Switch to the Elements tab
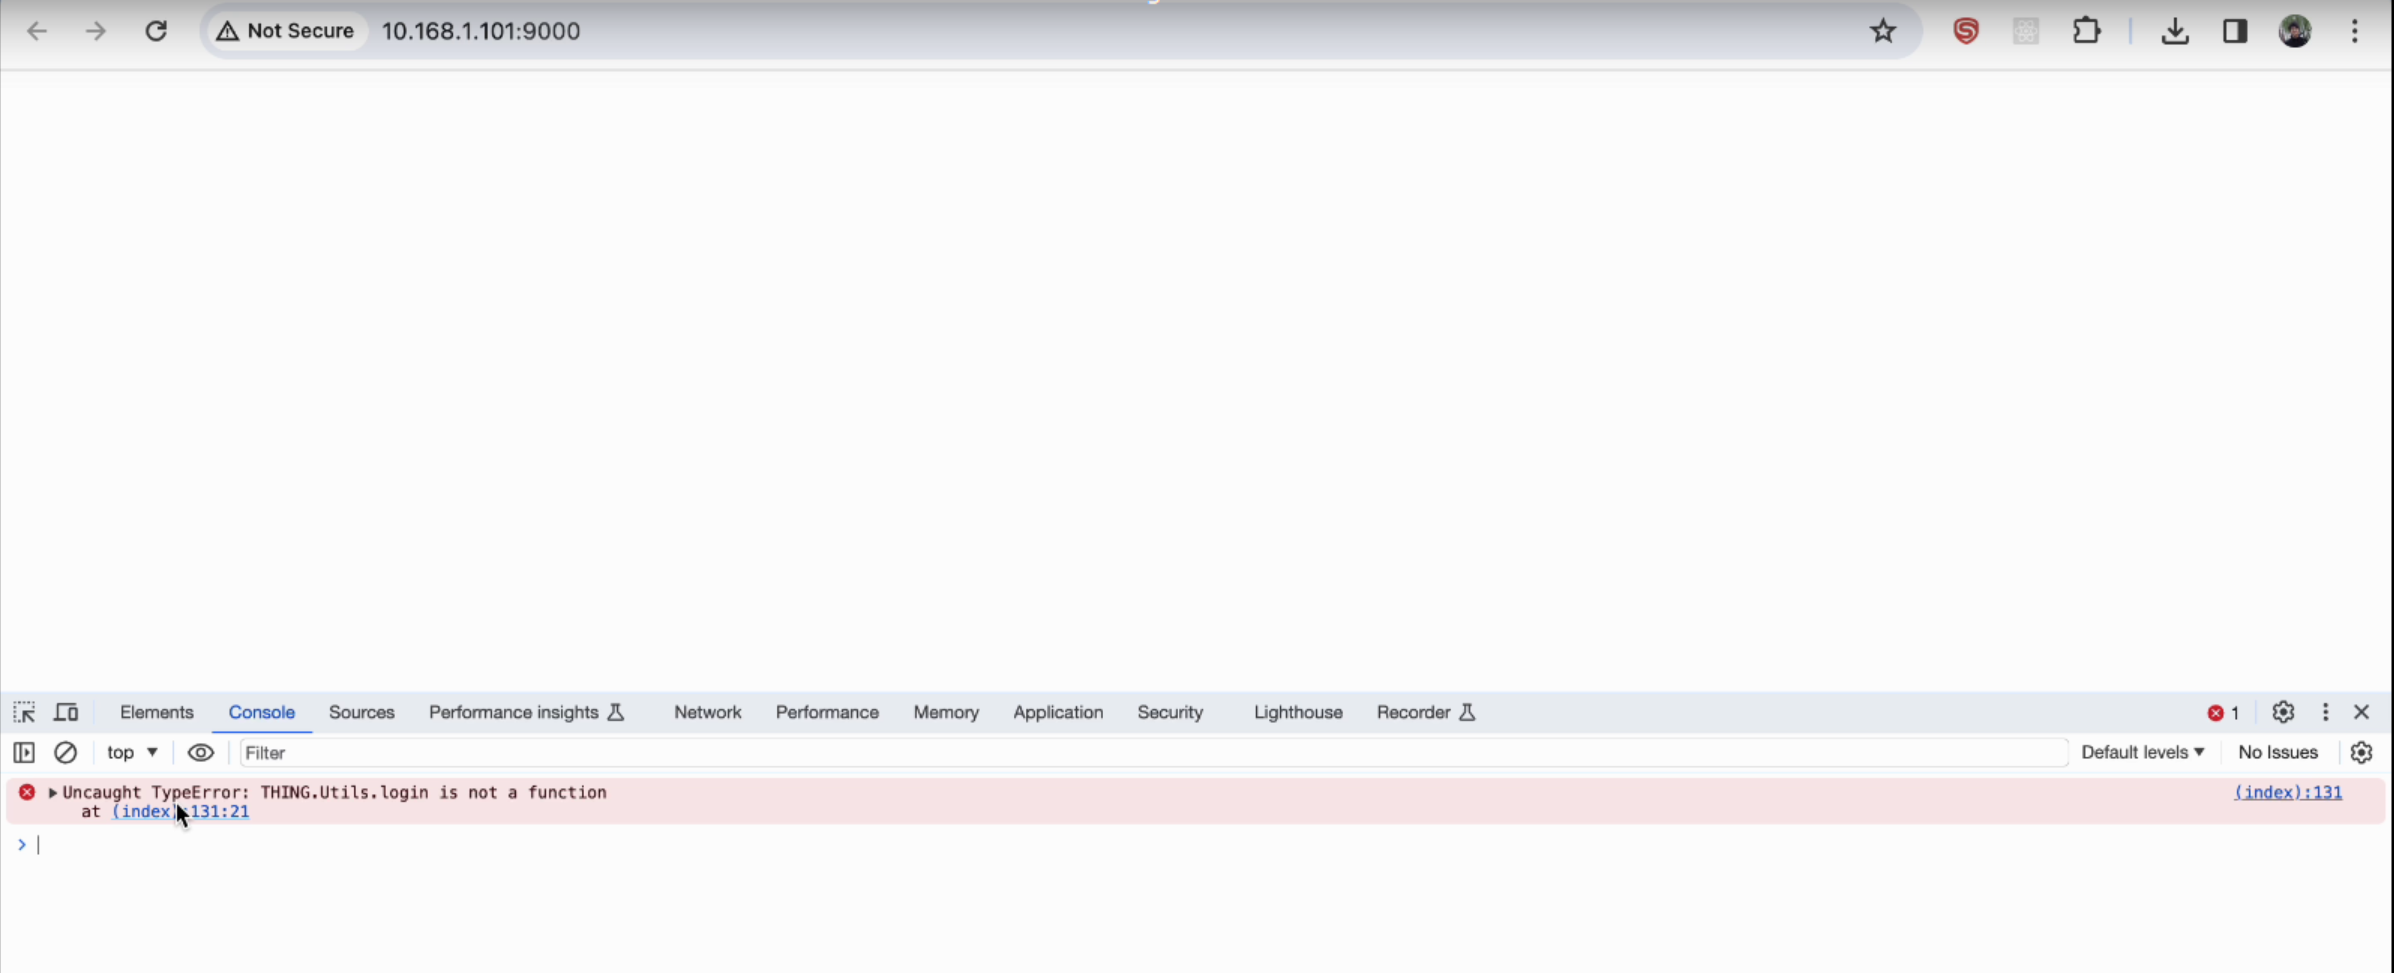2394x973 pixels. tap(156, 712)
